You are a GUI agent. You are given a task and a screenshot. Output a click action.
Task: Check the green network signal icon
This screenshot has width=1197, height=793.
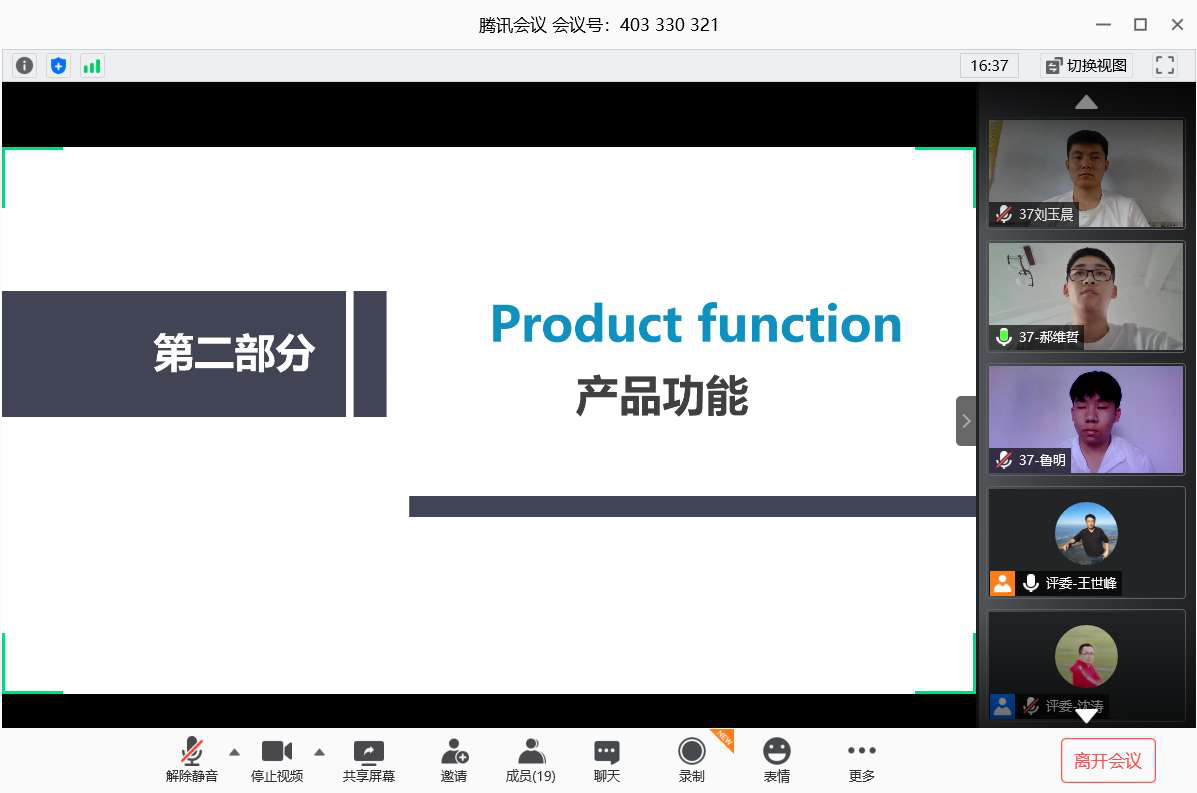pos(92,66)
